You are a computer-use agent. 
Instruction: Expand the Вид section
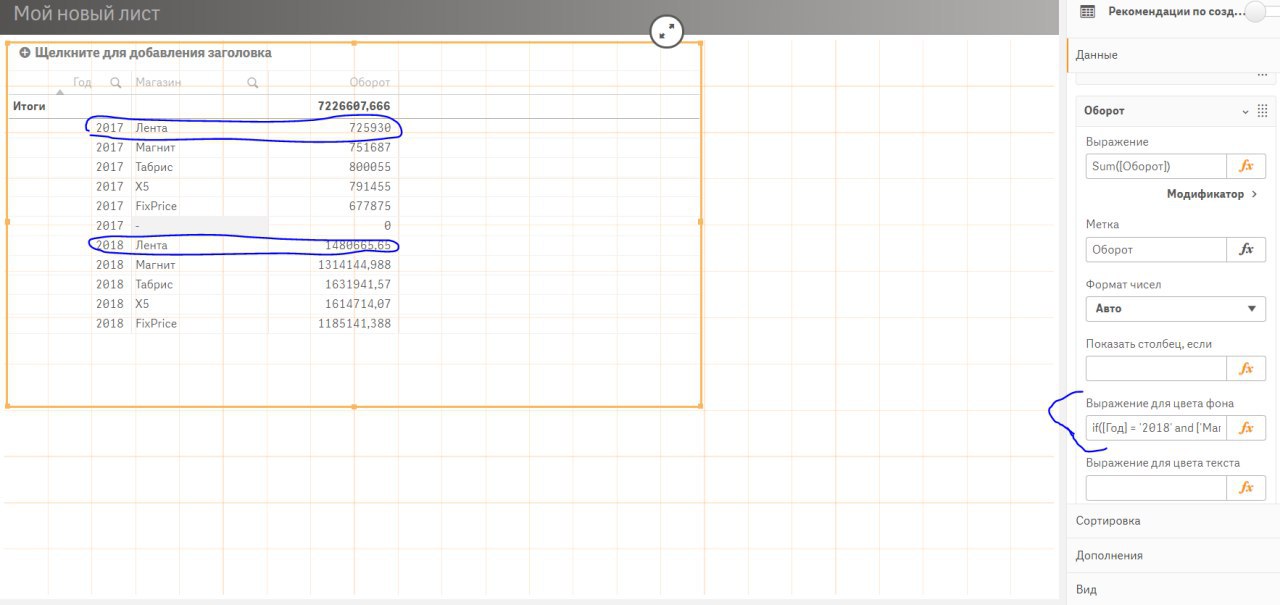click(x=1174, y=590)
